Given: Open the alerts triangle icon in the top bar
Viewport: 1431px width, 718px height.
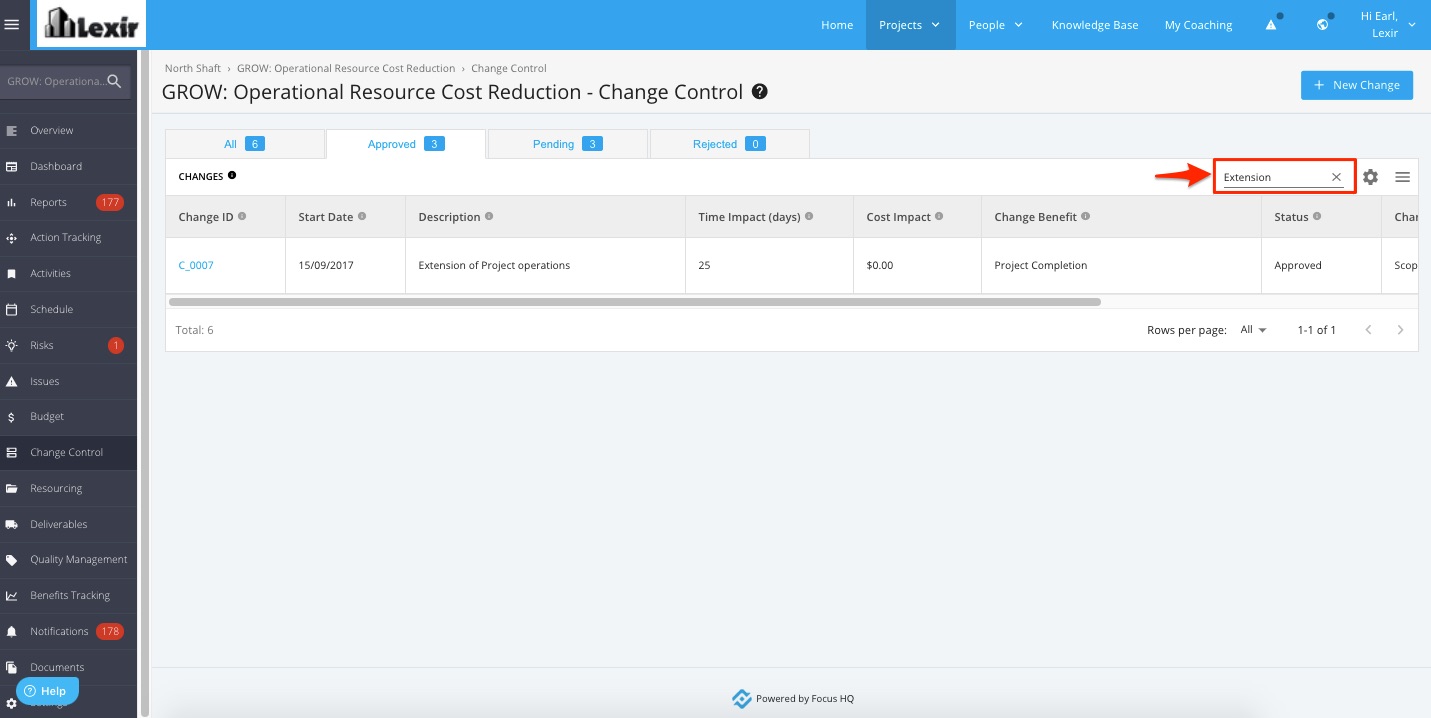Looking at the screenshot, I should [1271, 25].
